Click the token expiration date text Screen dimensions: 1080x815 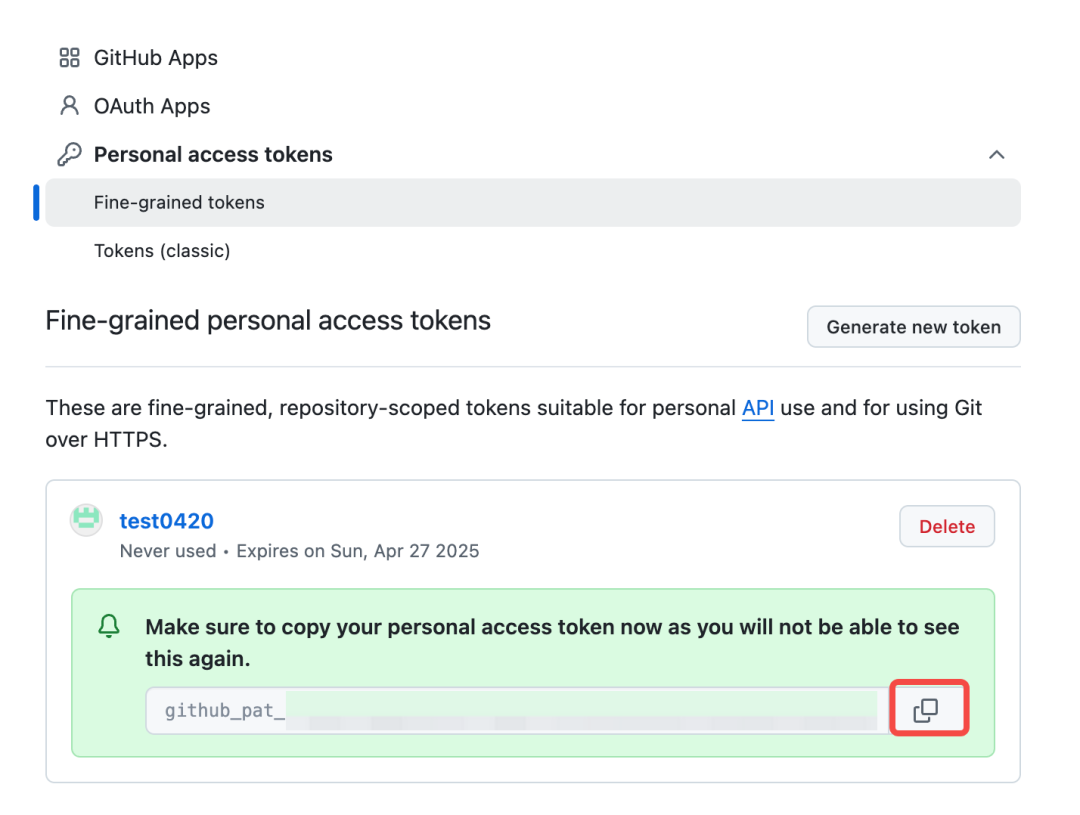click(358, 551)
